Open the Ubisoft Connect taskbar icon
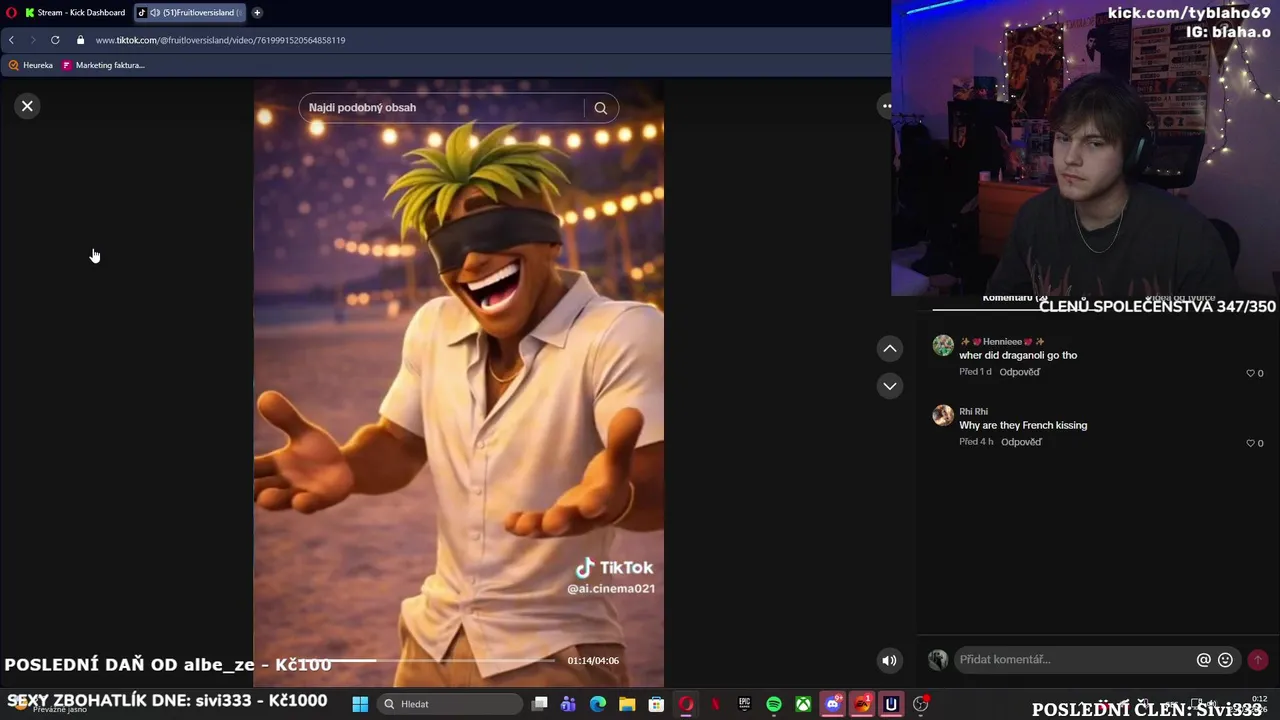The height and width of the screenshot is (720, 1280). pyautogui.click(x=891, y=704)
